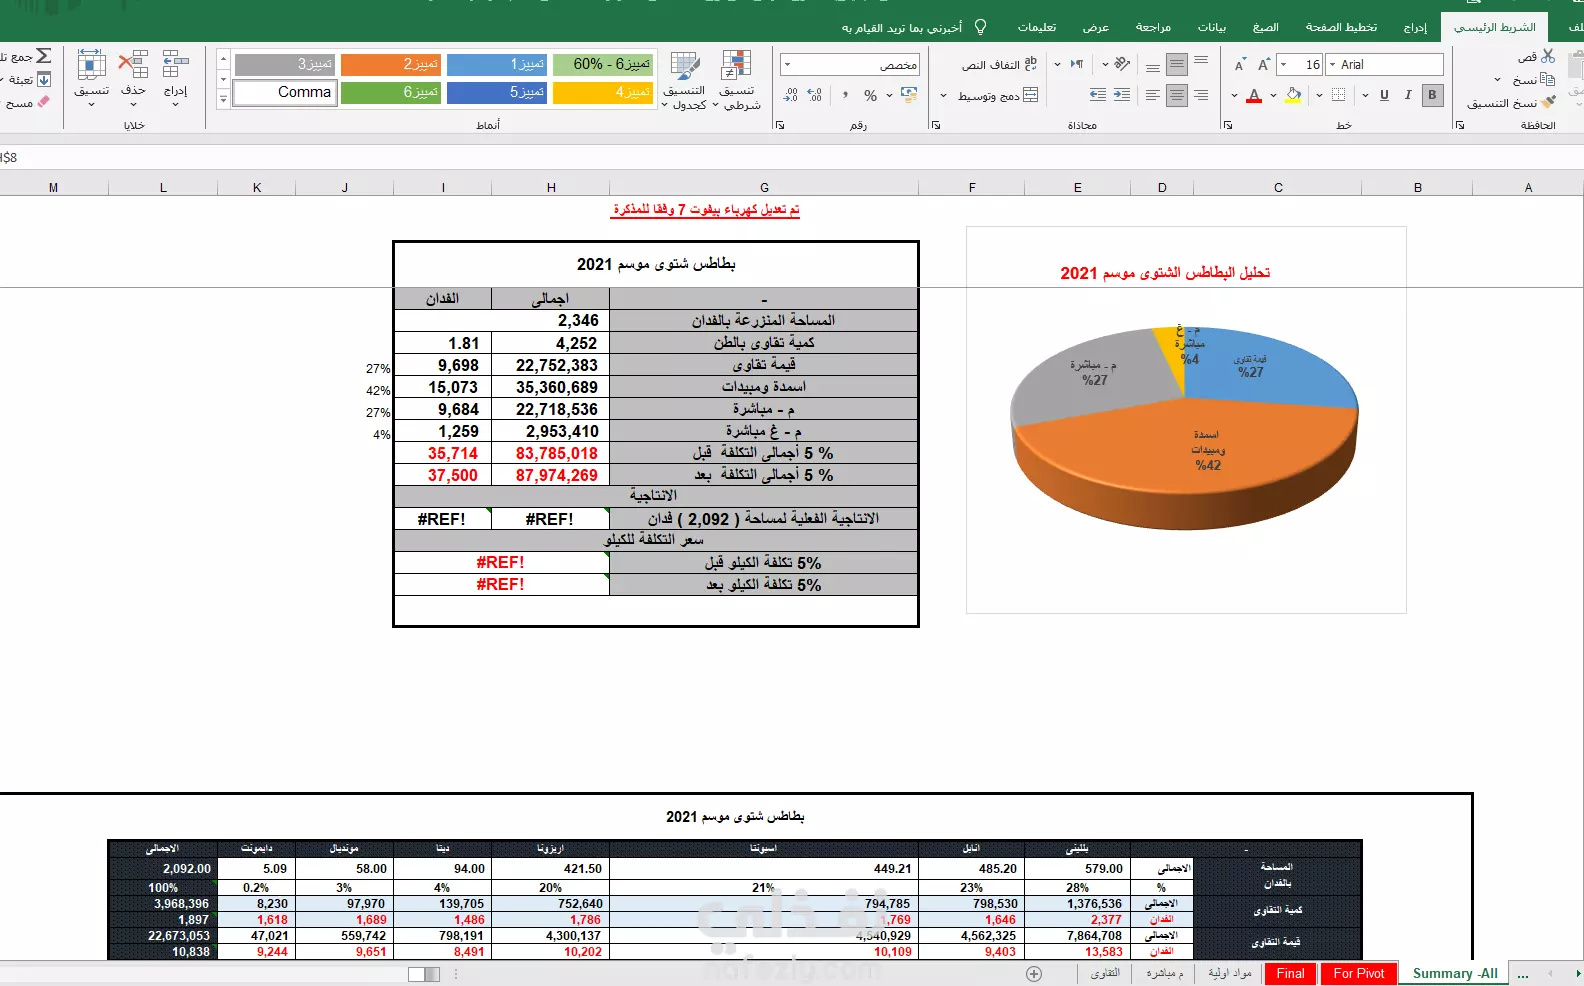Click the red font color A icon
The image size is (1584, 986).
point(1254,95)
